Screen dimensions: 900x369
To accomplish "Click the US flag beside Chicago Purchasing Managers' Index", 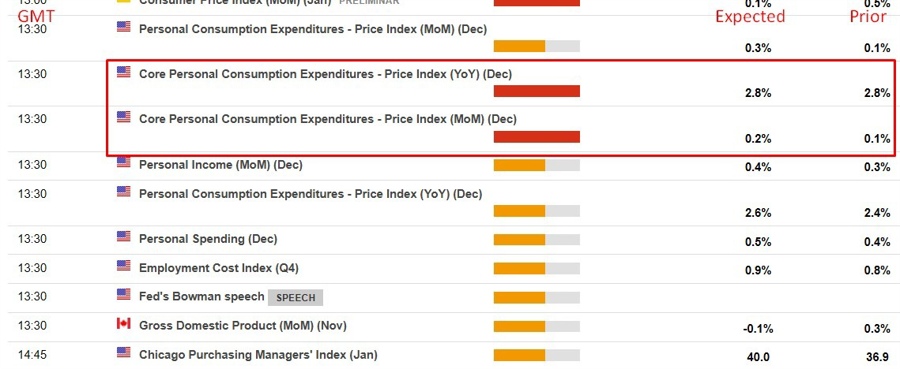I will point(123,352).
